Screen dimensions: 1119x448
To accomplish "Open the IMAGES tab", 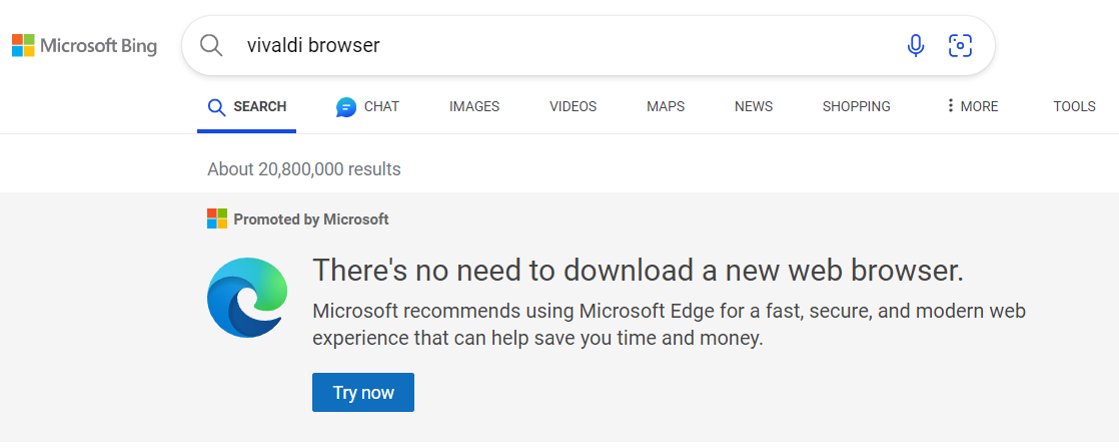I will pos(475,107).
